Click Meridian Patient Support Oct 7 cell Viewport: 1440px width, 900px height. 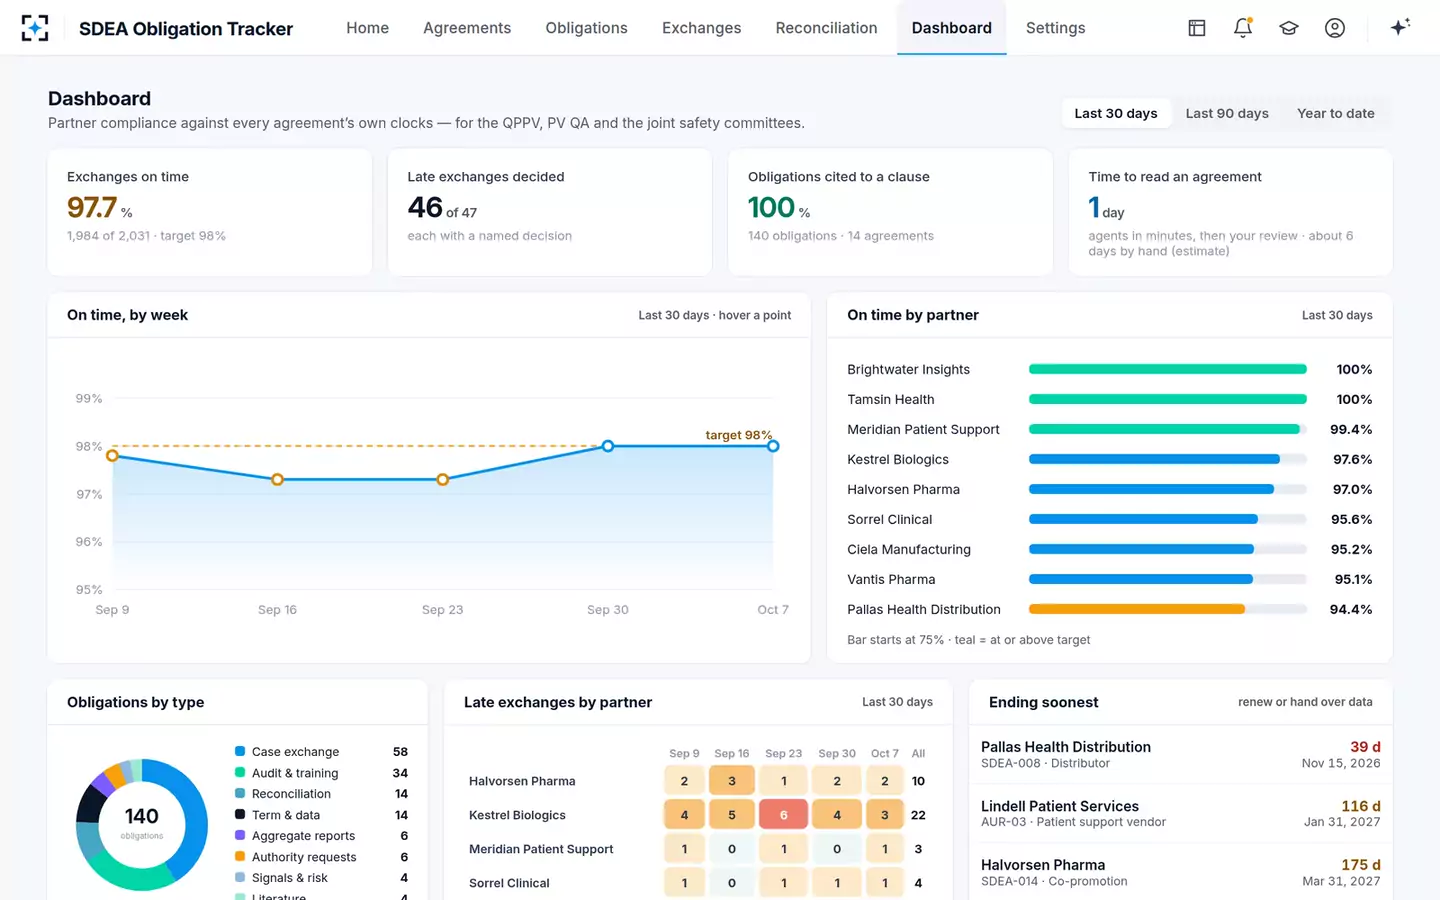tap(884, 849)
